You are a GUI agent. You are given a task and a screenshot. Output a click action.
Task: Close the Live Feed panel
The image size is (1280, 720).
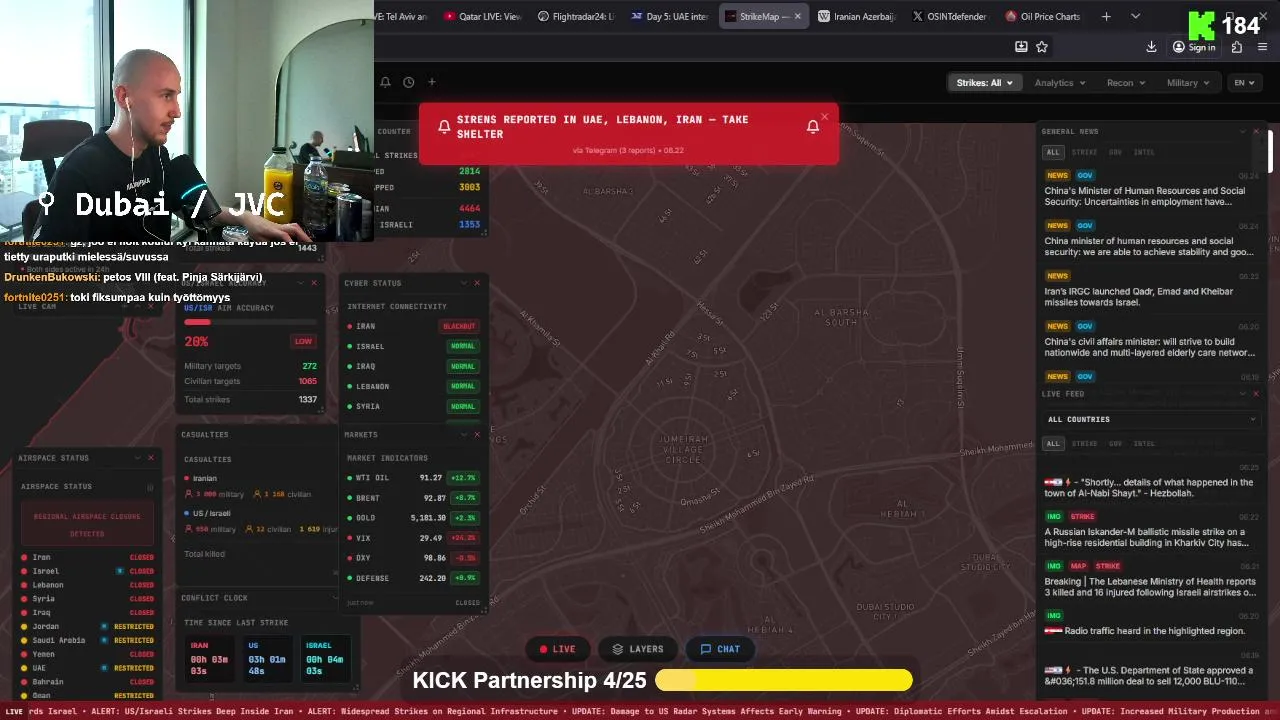click(1256, 394)
